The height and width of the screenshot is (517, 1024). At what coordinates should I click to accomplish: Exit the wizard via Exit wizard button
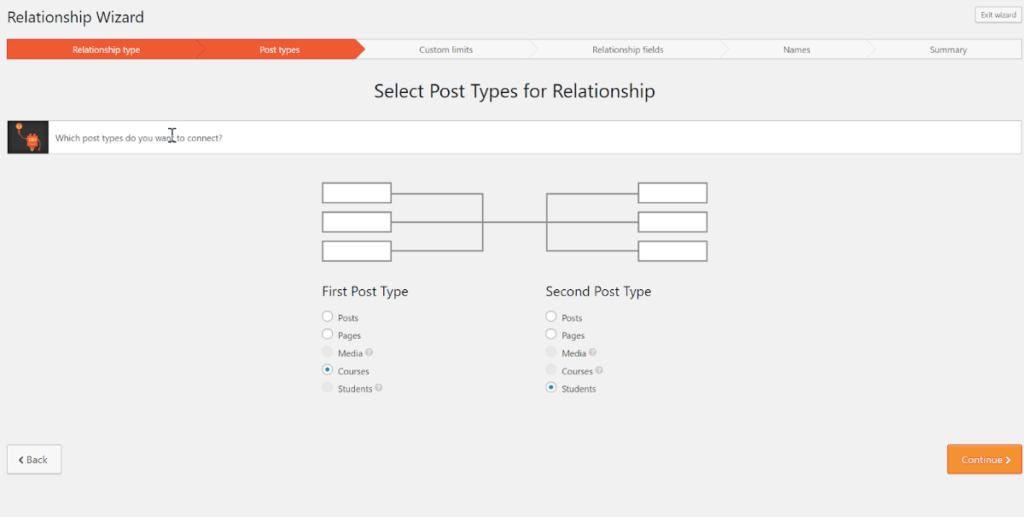tap(998, 15)
